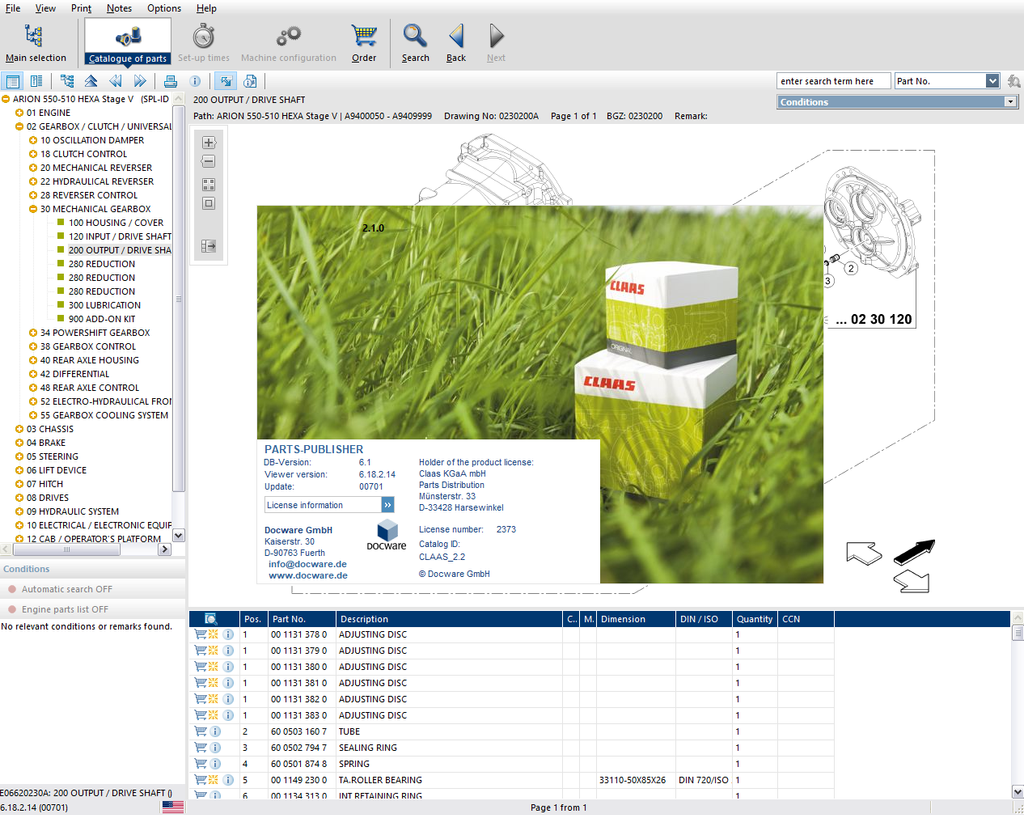Collapse the 30 MECHANICAL GEARBOX node

tap(33, 209)
